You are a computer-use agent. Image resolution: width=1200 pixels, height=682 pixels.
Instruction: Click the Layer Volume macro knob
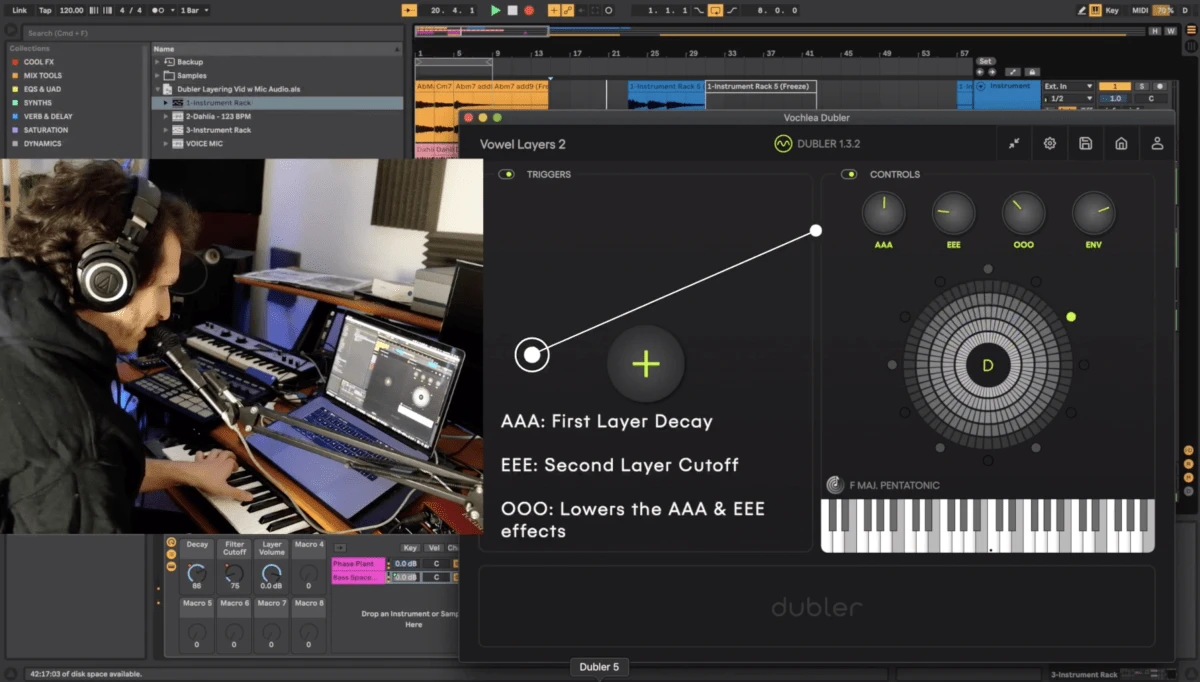pos(271,573)
